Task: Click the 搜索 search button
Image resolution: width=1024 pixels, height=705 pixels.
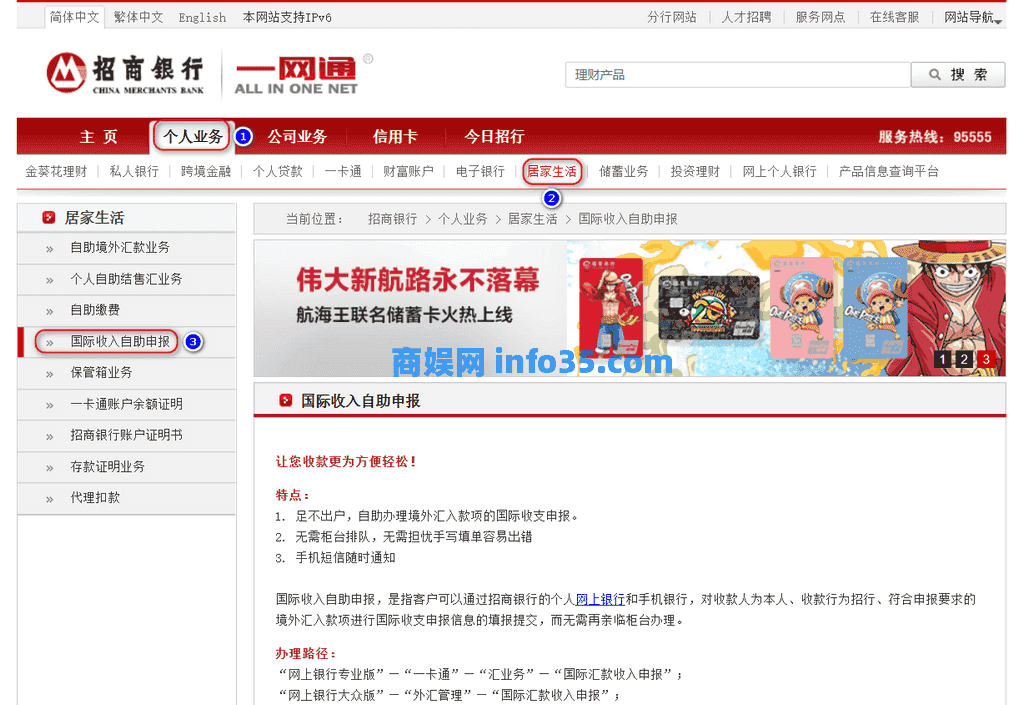Action: click(958, 74)
